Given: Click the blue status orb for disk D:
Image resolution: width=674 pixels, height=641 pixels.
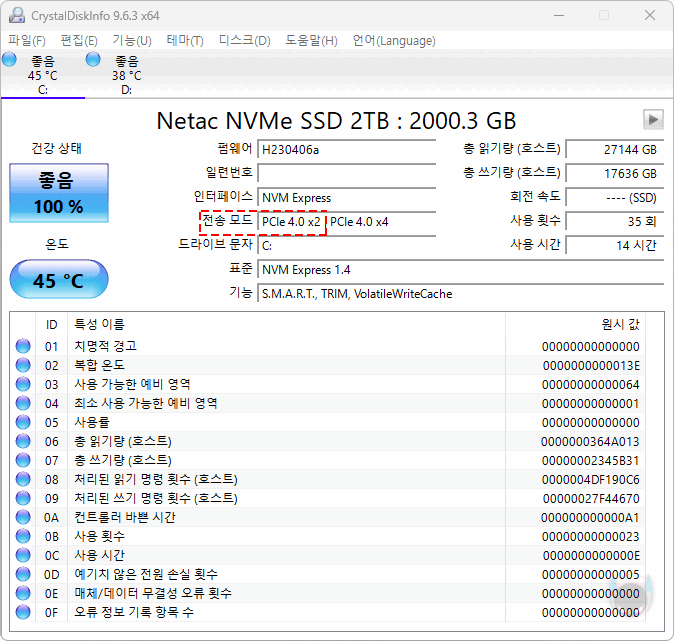Looking at the screenshot, I should 93,59.
